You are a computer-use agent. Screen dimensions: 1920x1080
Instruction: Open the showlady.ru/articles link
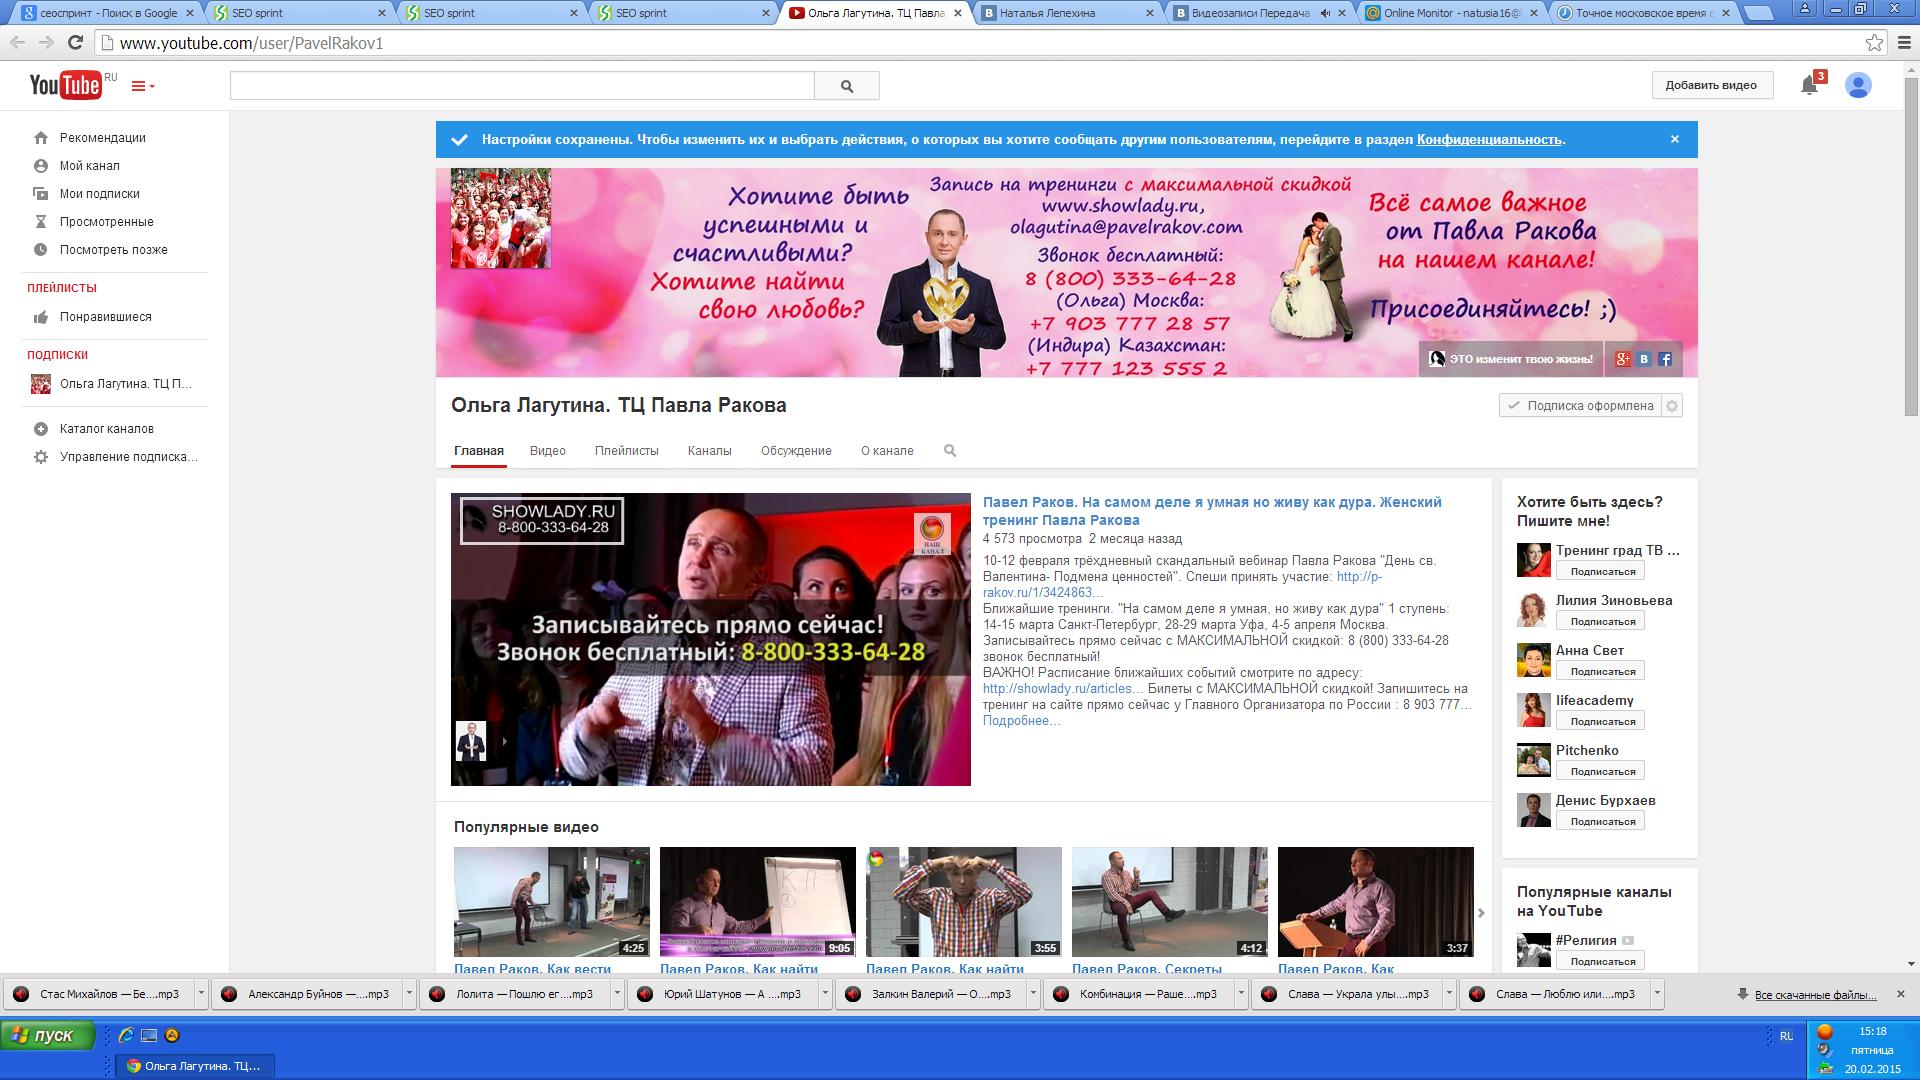point(1062,689)
